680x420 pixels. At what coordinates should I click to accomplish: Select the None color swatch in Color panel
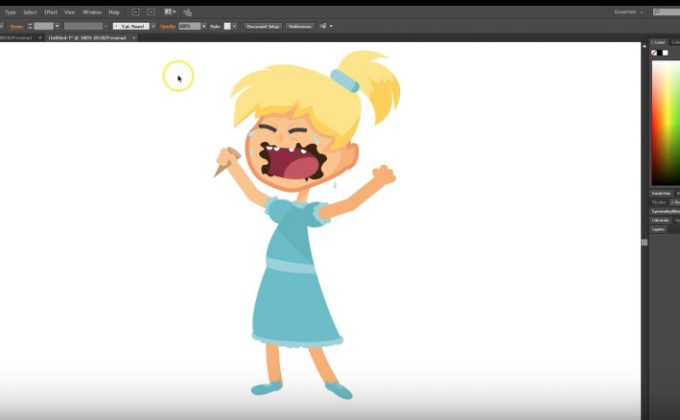pos(654,53)
